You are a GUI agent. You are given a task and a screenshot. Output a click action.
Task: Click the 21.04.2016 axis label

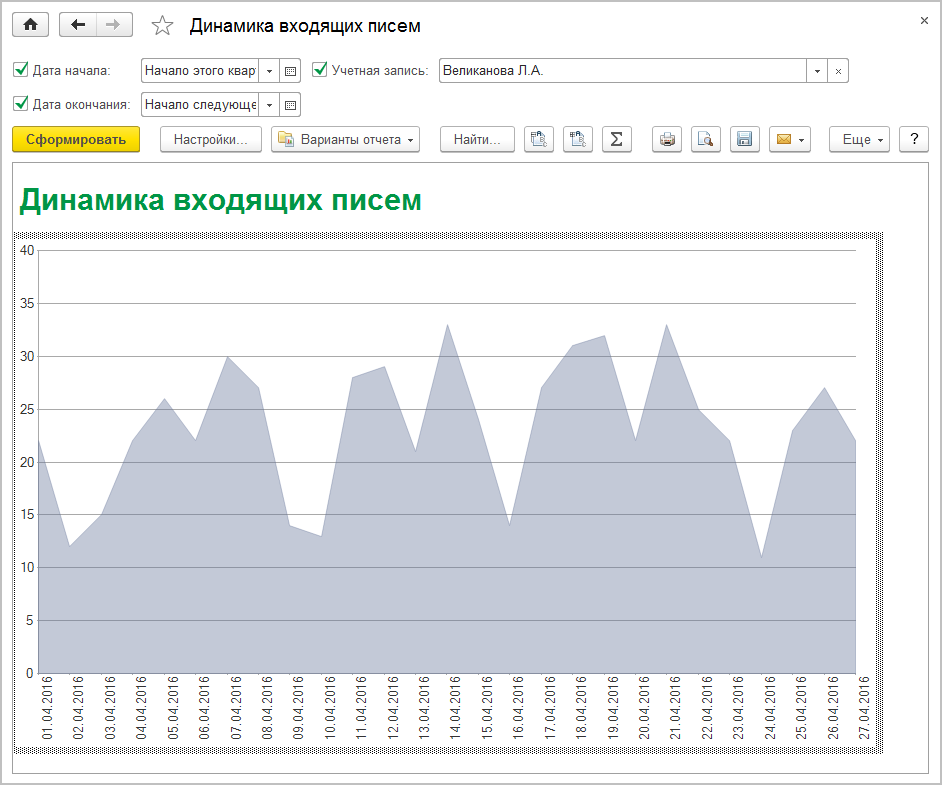coord(675,708)
